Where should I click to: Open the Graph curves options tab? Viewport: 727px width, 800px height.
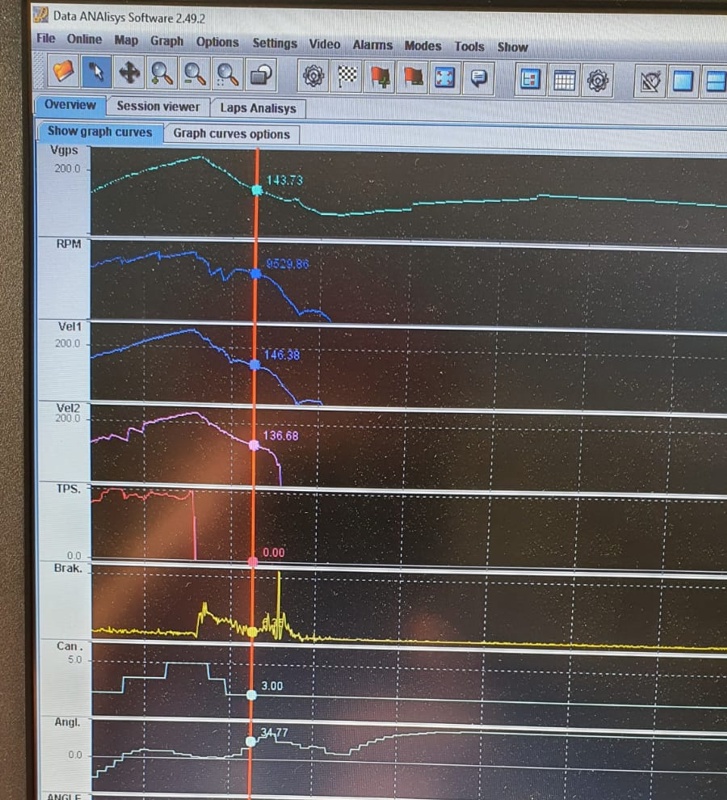point(231,134)
